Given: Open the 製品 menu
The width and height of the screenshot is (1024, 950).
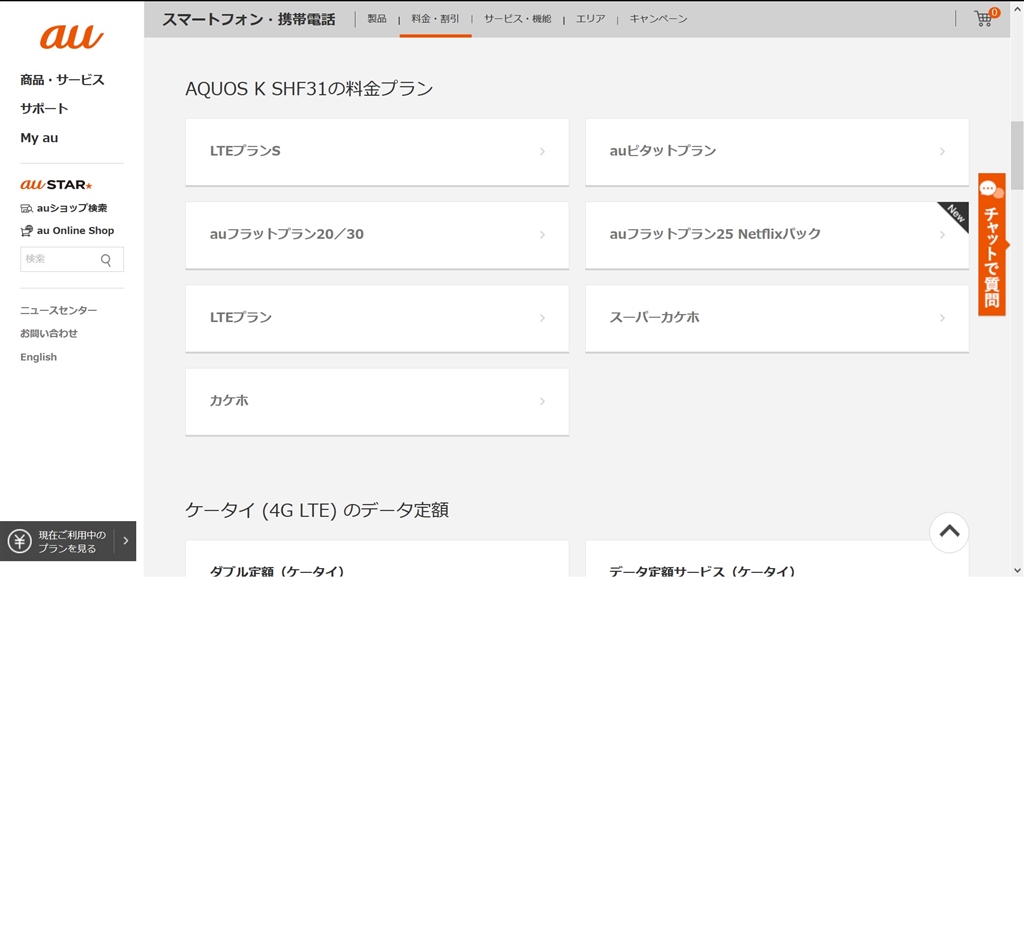Looking at the screenshot, I should coord(377,19).
